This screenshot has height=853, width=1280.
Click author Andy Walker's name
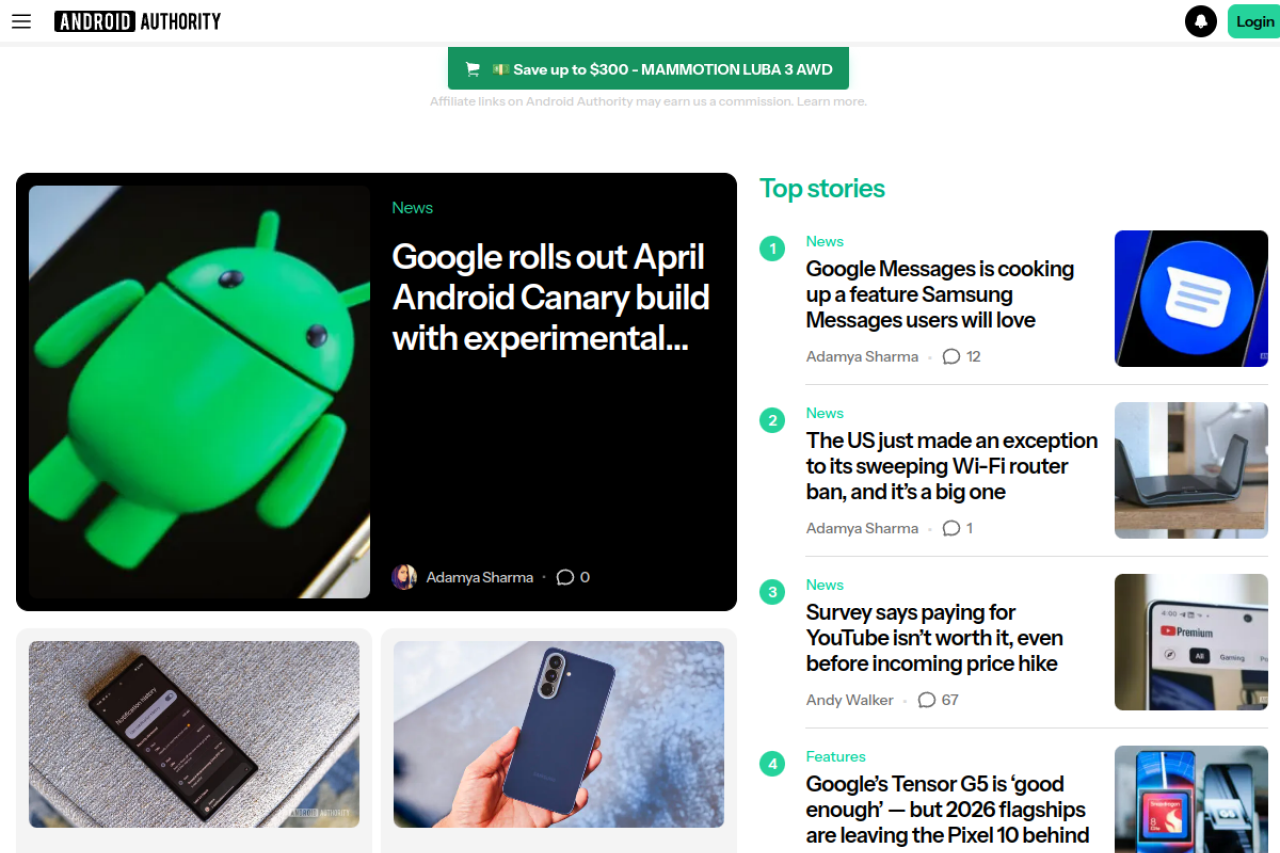click(x=850, y=700)
